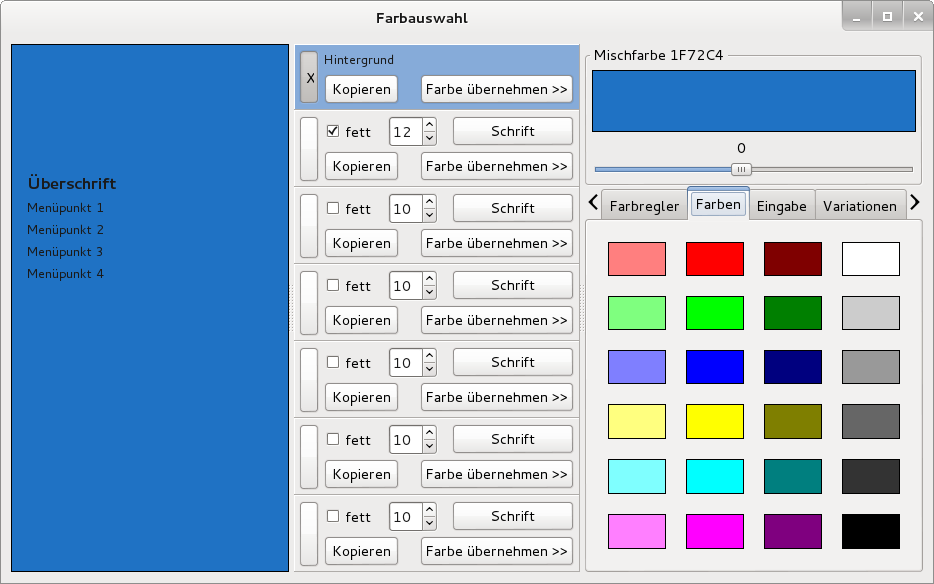This screenshot has width=934, height=584.
Task: Enable fett checkbox in second font row
Action: coord(333,208)
